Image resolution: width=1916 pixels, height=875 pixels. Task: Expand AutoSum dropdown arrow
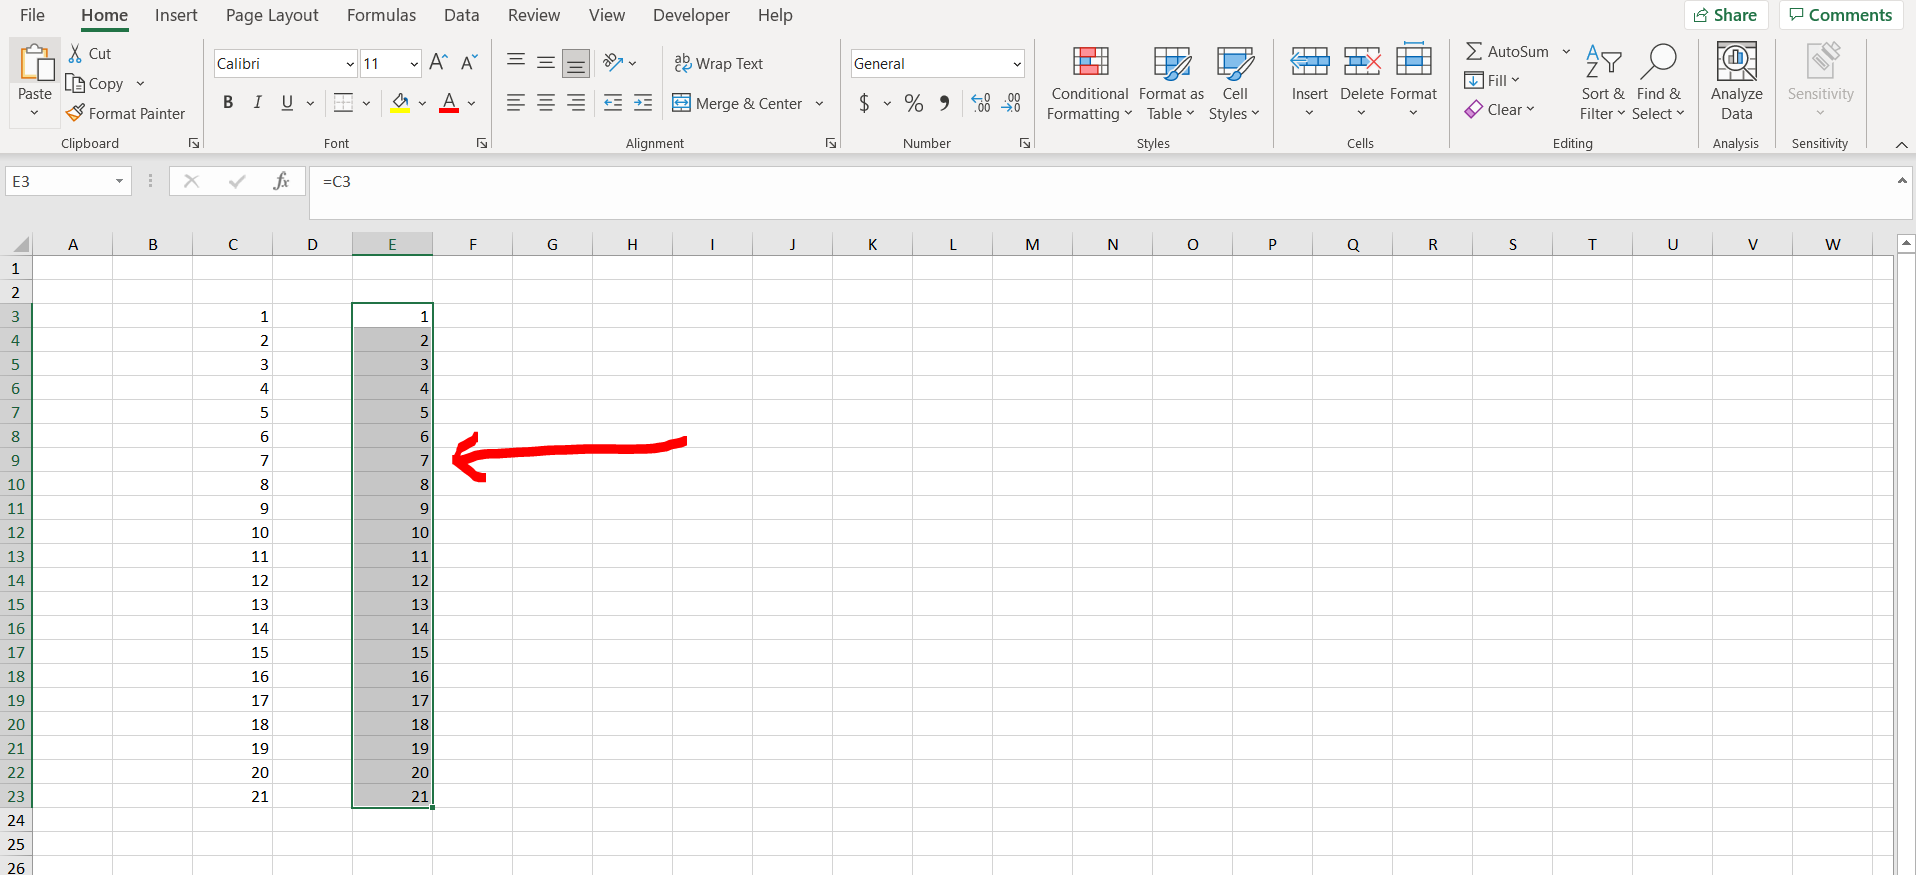pyautogui.click(x=1566, y=51)
